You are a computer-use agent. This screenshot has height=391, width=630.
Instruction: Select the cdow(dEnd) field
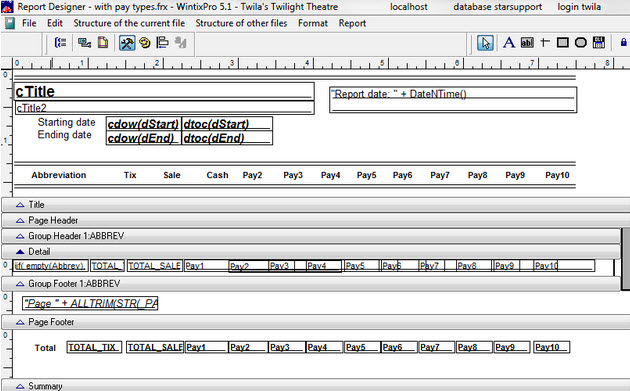(x=143, y=138)
